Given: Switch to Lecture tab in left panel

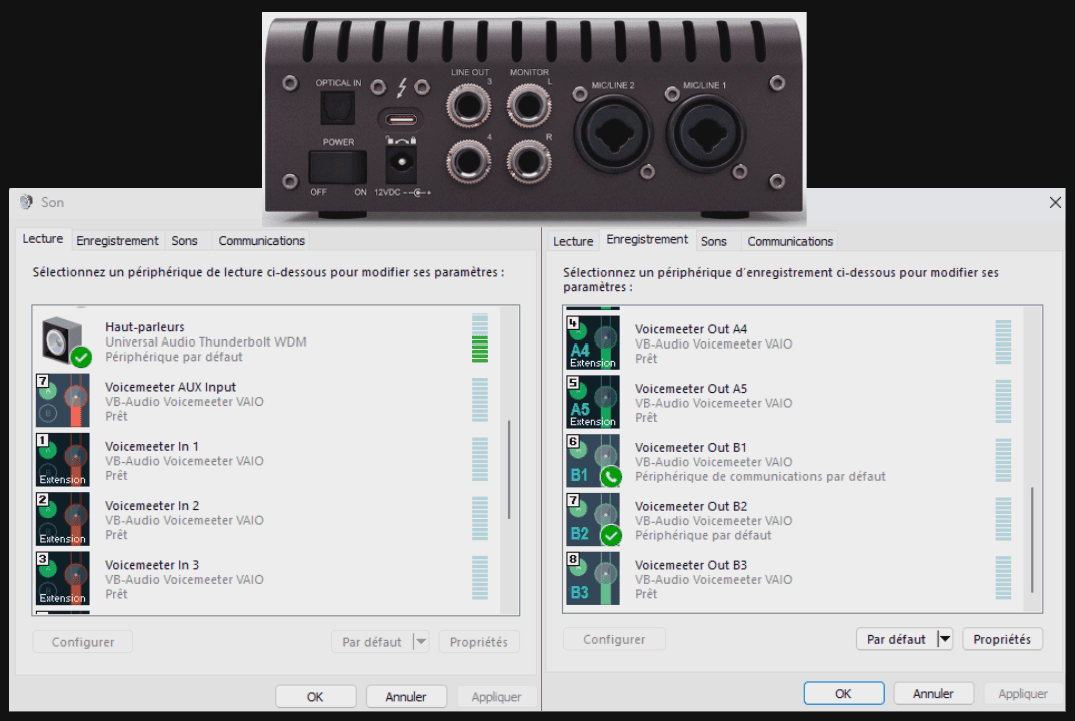Looking at the screenshot, I should (43, 239).
